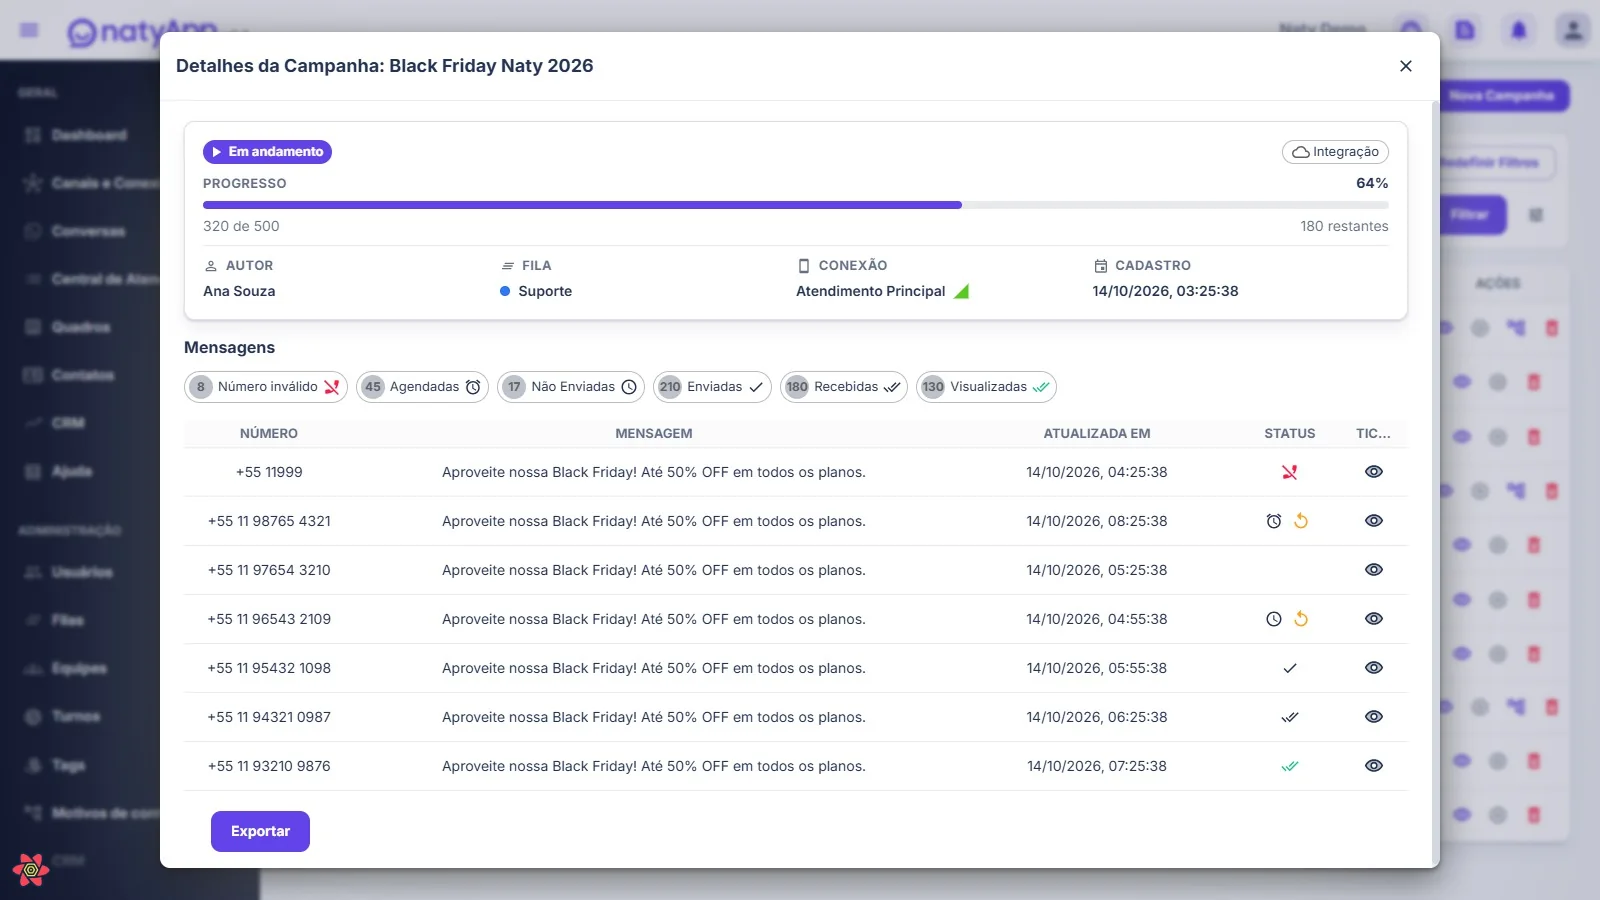Filter by Não Enviadas messages
This screenshot has height=900, width=1600.
tap(571, 387)
